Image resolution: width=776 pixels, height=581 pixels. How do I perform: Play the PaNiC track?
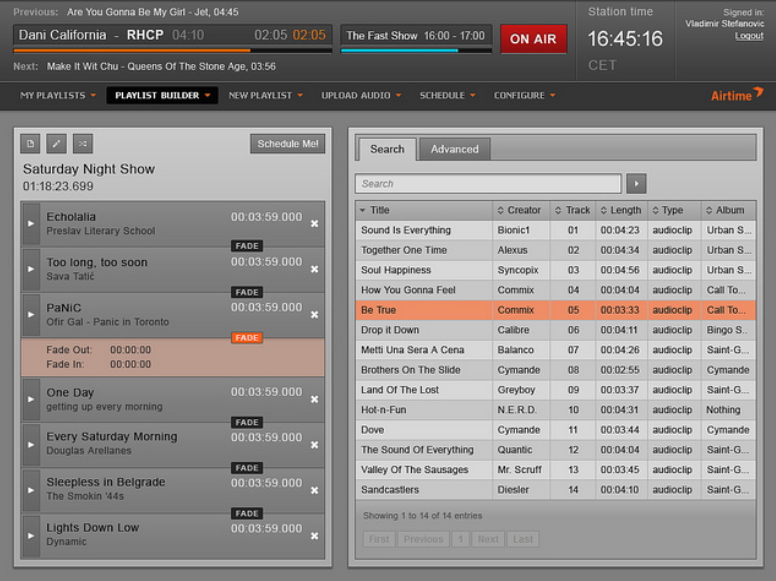click(31, 315)
